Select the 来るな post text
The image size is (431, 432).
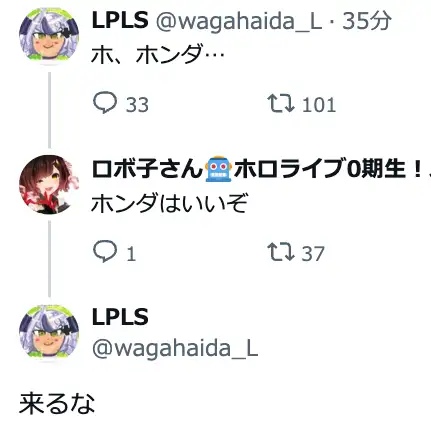coord(57,403)
